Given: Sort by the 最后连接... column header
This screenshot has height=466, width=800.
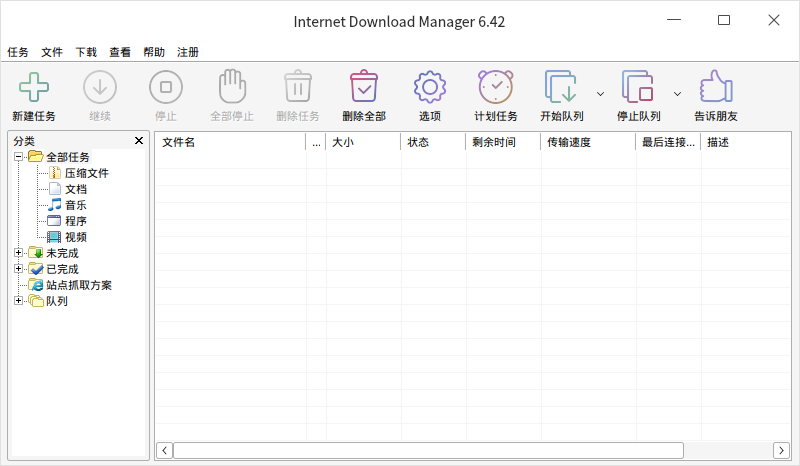Looking at the screenshot, I should 668,142.
